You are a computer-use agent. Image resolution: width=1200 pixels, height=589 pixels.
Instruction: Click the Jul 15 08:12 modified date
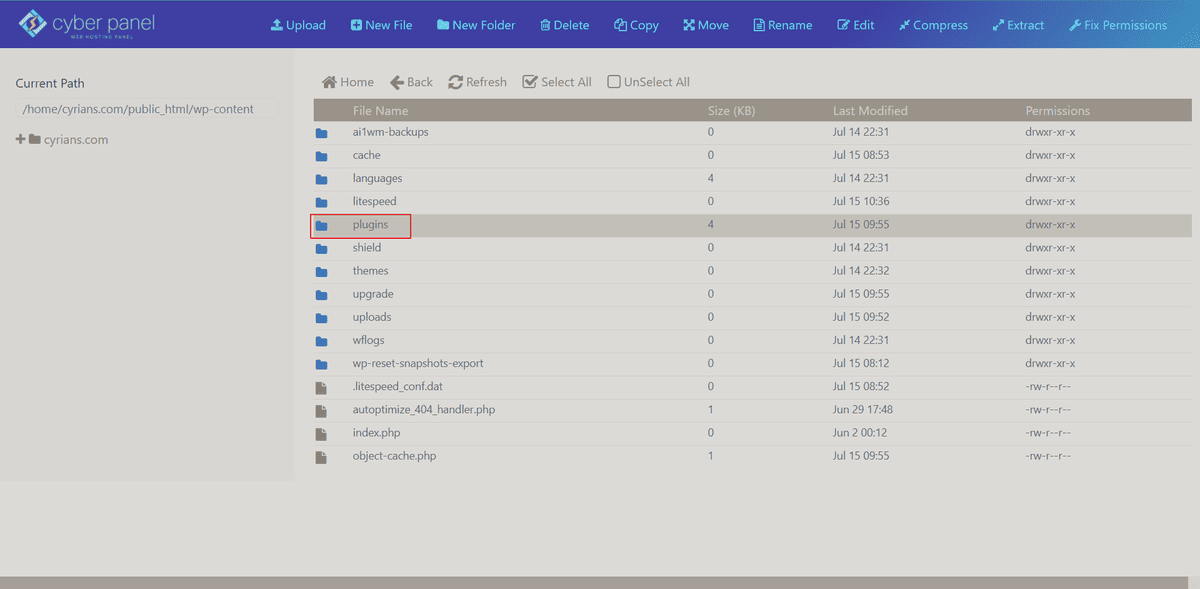[x=861, y=363]
